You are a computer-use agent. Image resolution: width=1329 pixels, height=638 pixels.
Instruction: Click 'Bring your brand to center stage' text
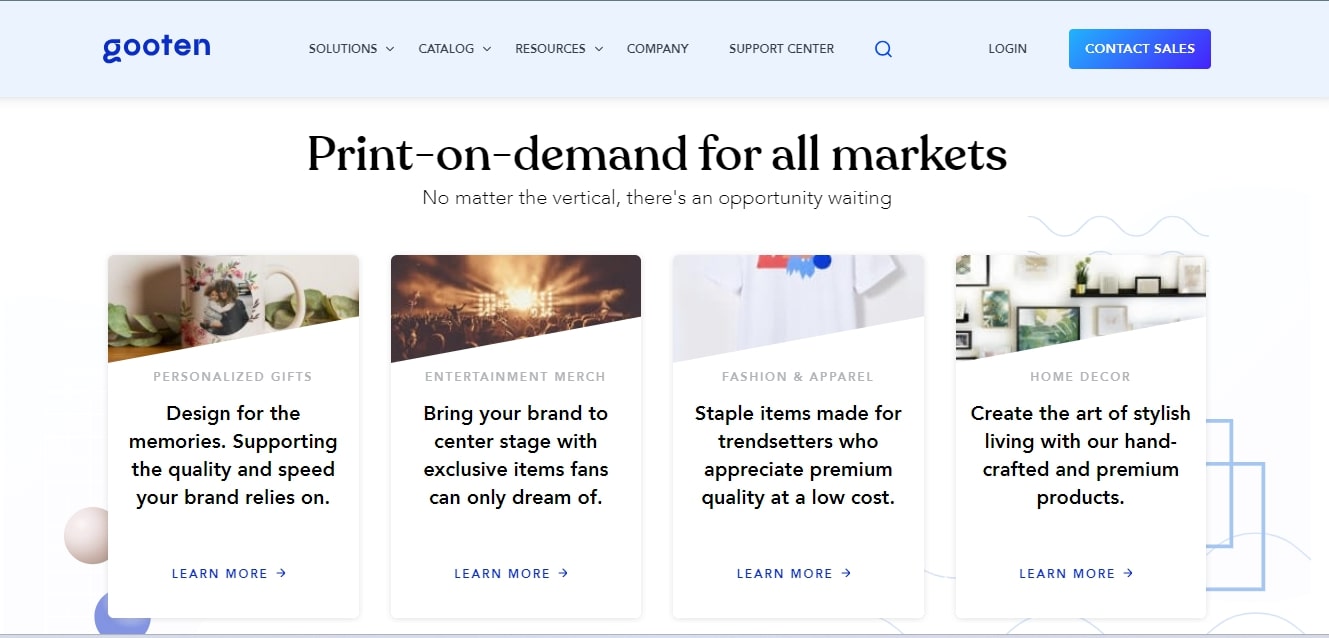click(516, 455)
